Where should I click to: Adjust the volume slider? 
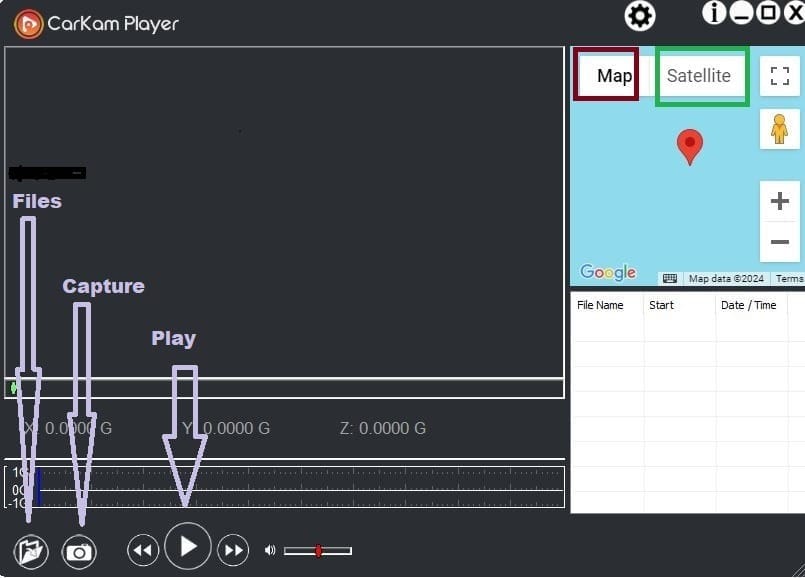click(x=318, y=551)
